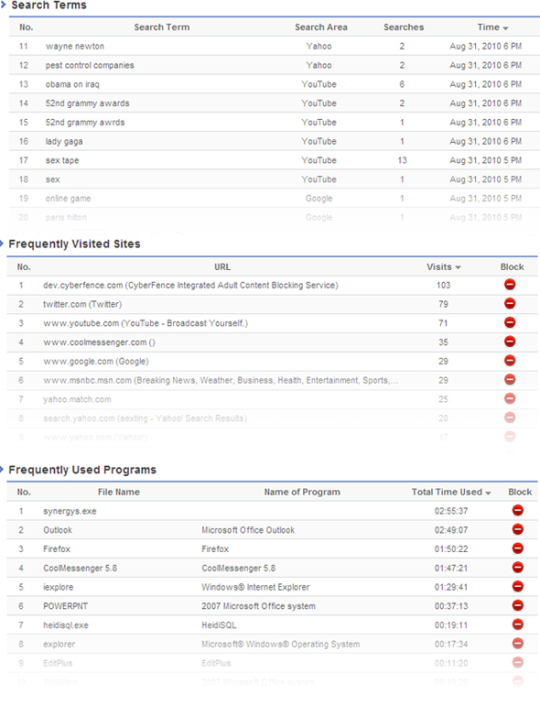Image resolution: width=540 pixels, height=705 pixels.
Task: Click the Search Area column header
Action: [x=321, y=27]
